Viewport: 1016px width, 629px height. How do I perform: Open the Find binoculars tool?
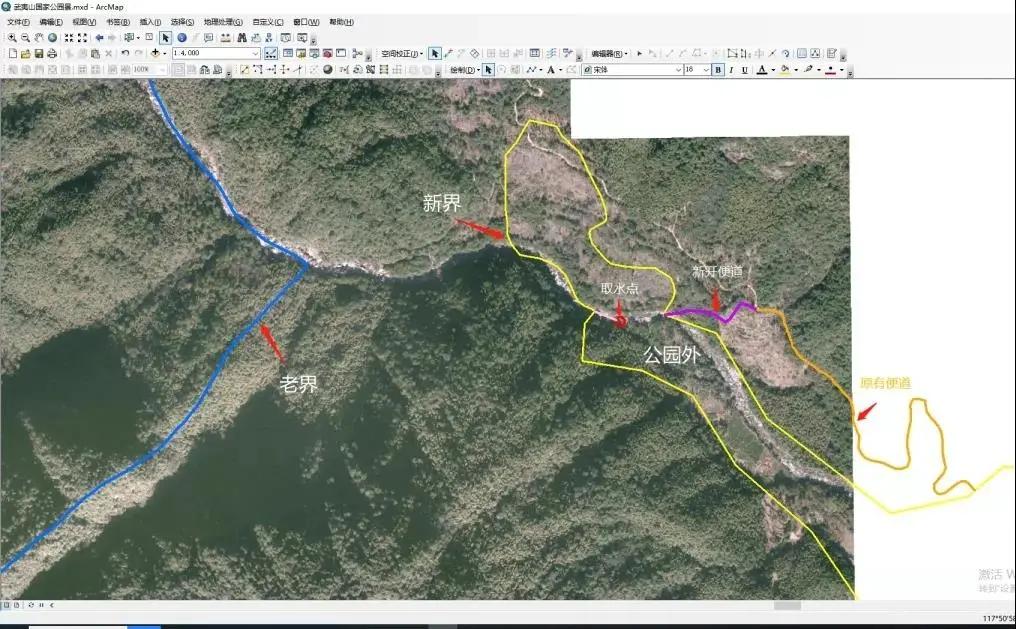pos(242,36)
